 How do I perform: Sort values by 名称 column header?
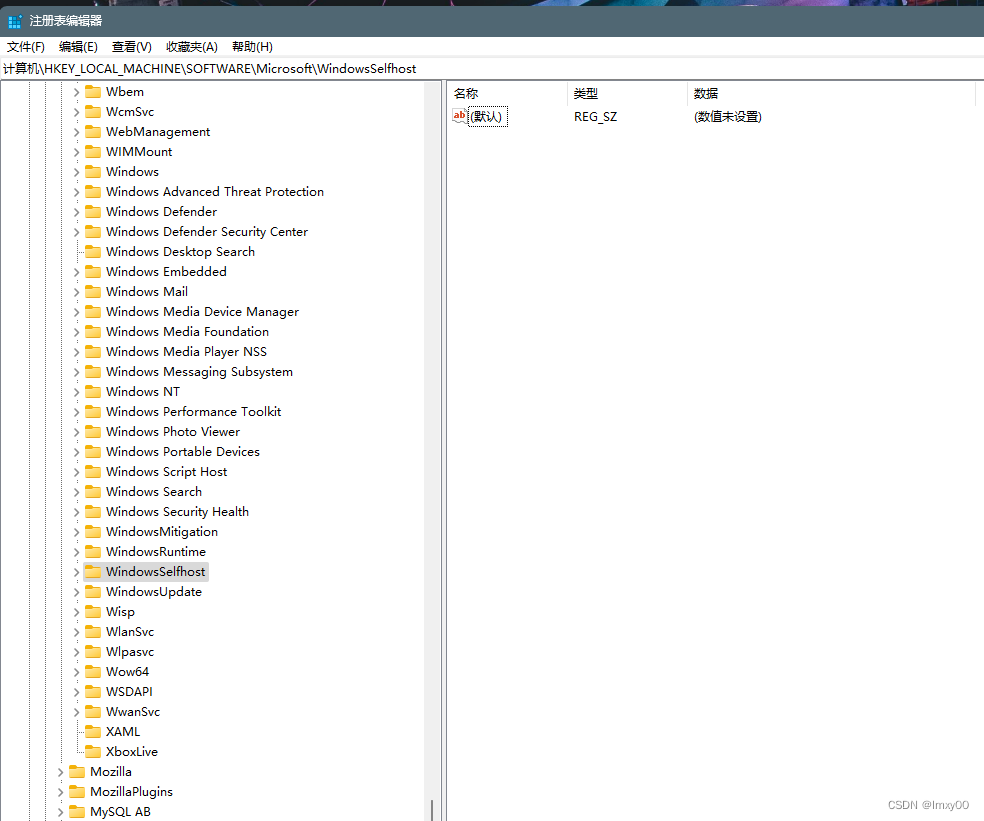click(x=507, y=94)
